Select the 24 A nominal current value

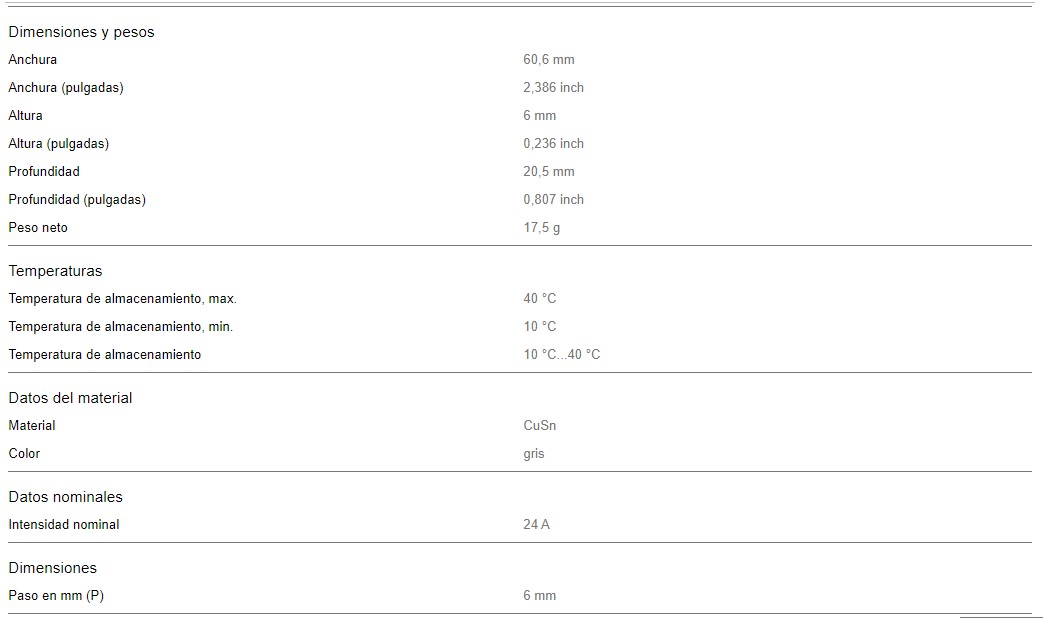pos(536,525)
